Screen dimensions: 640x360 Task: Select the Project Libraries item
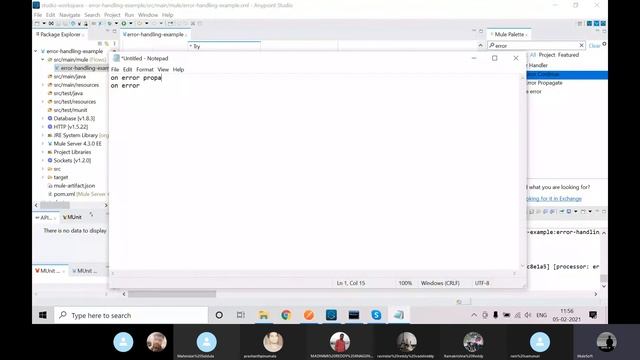(72, 152)
